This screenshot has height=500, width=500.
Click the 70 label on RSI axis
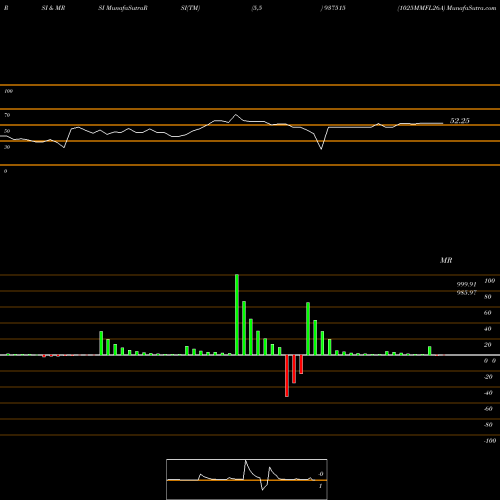click(x=7, y=115)
